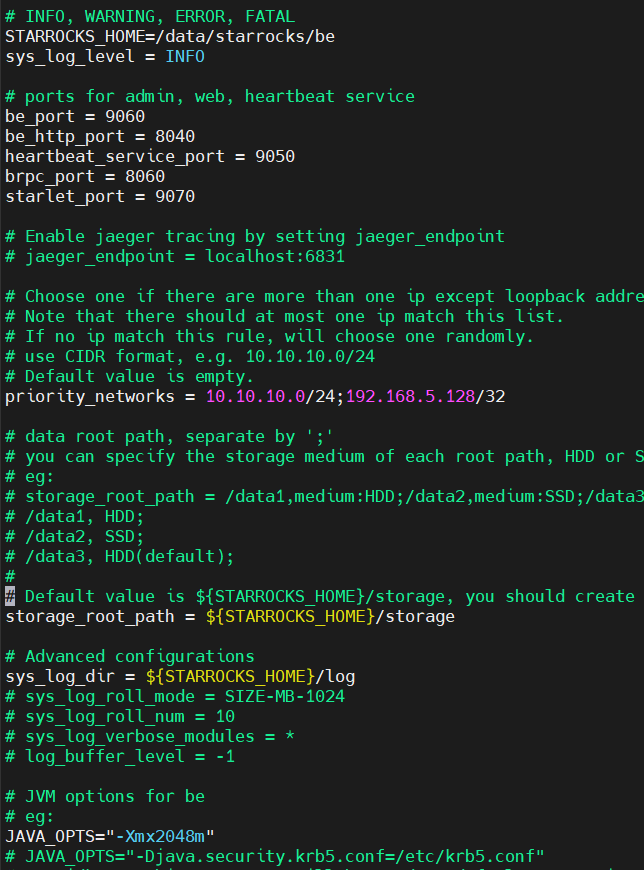Viewport: 644px width, 870px height.
Task: Click the 'If no ip match this rule' comment
Action: (270, 336)
